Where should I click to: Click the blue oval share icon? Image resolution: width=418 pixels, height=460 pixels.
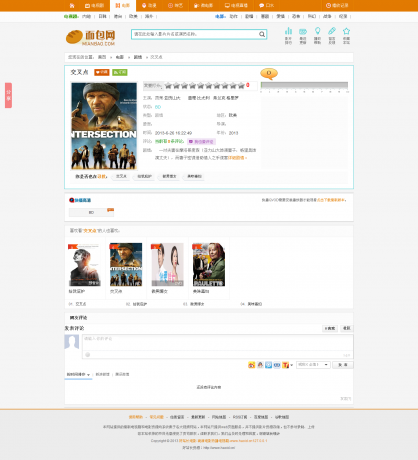click(277, 365)
